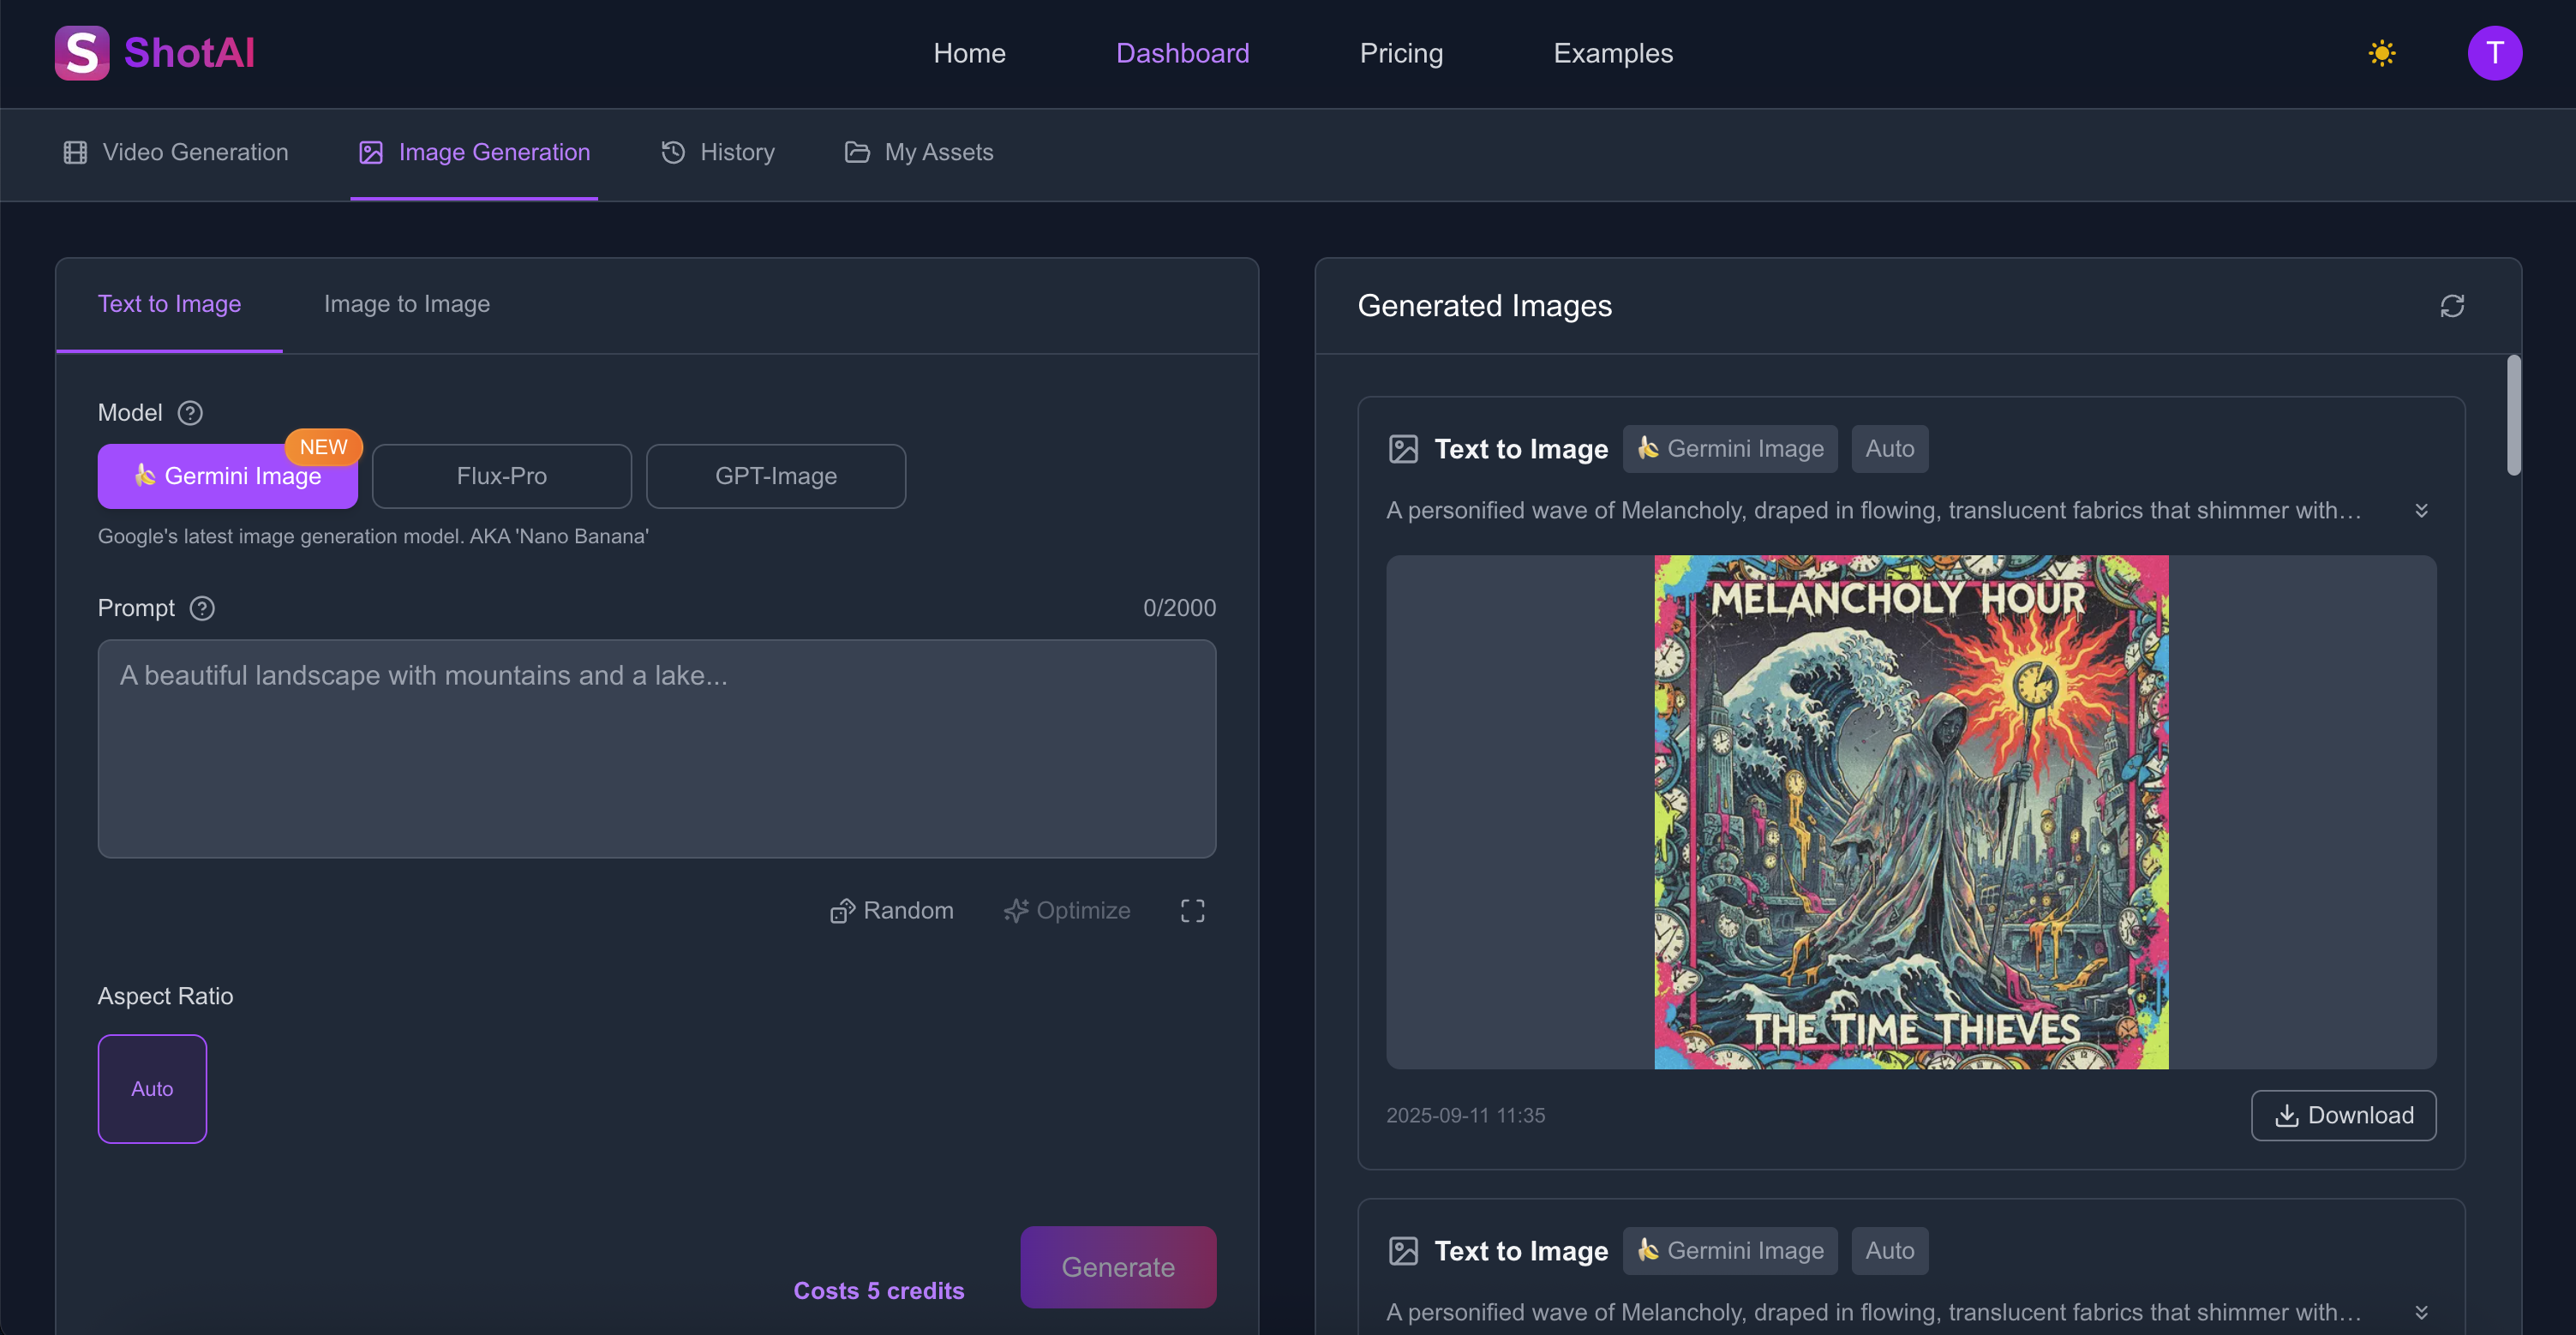Refresh the Generated Images list
2576x1335 pixels.
[x=2452, y=306]
